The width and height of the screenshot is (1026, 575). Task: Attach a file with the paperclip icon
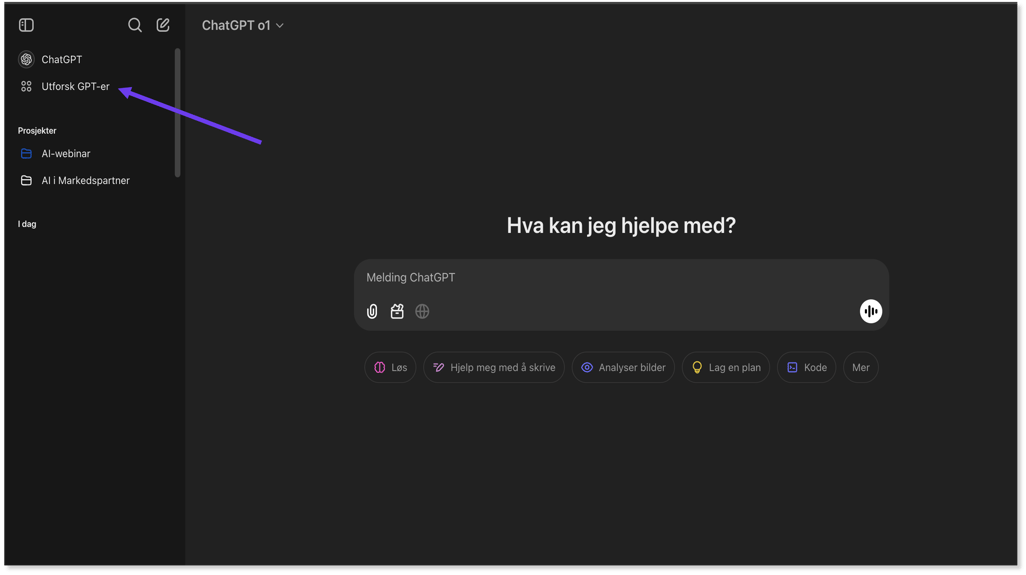tap(372, 311)
